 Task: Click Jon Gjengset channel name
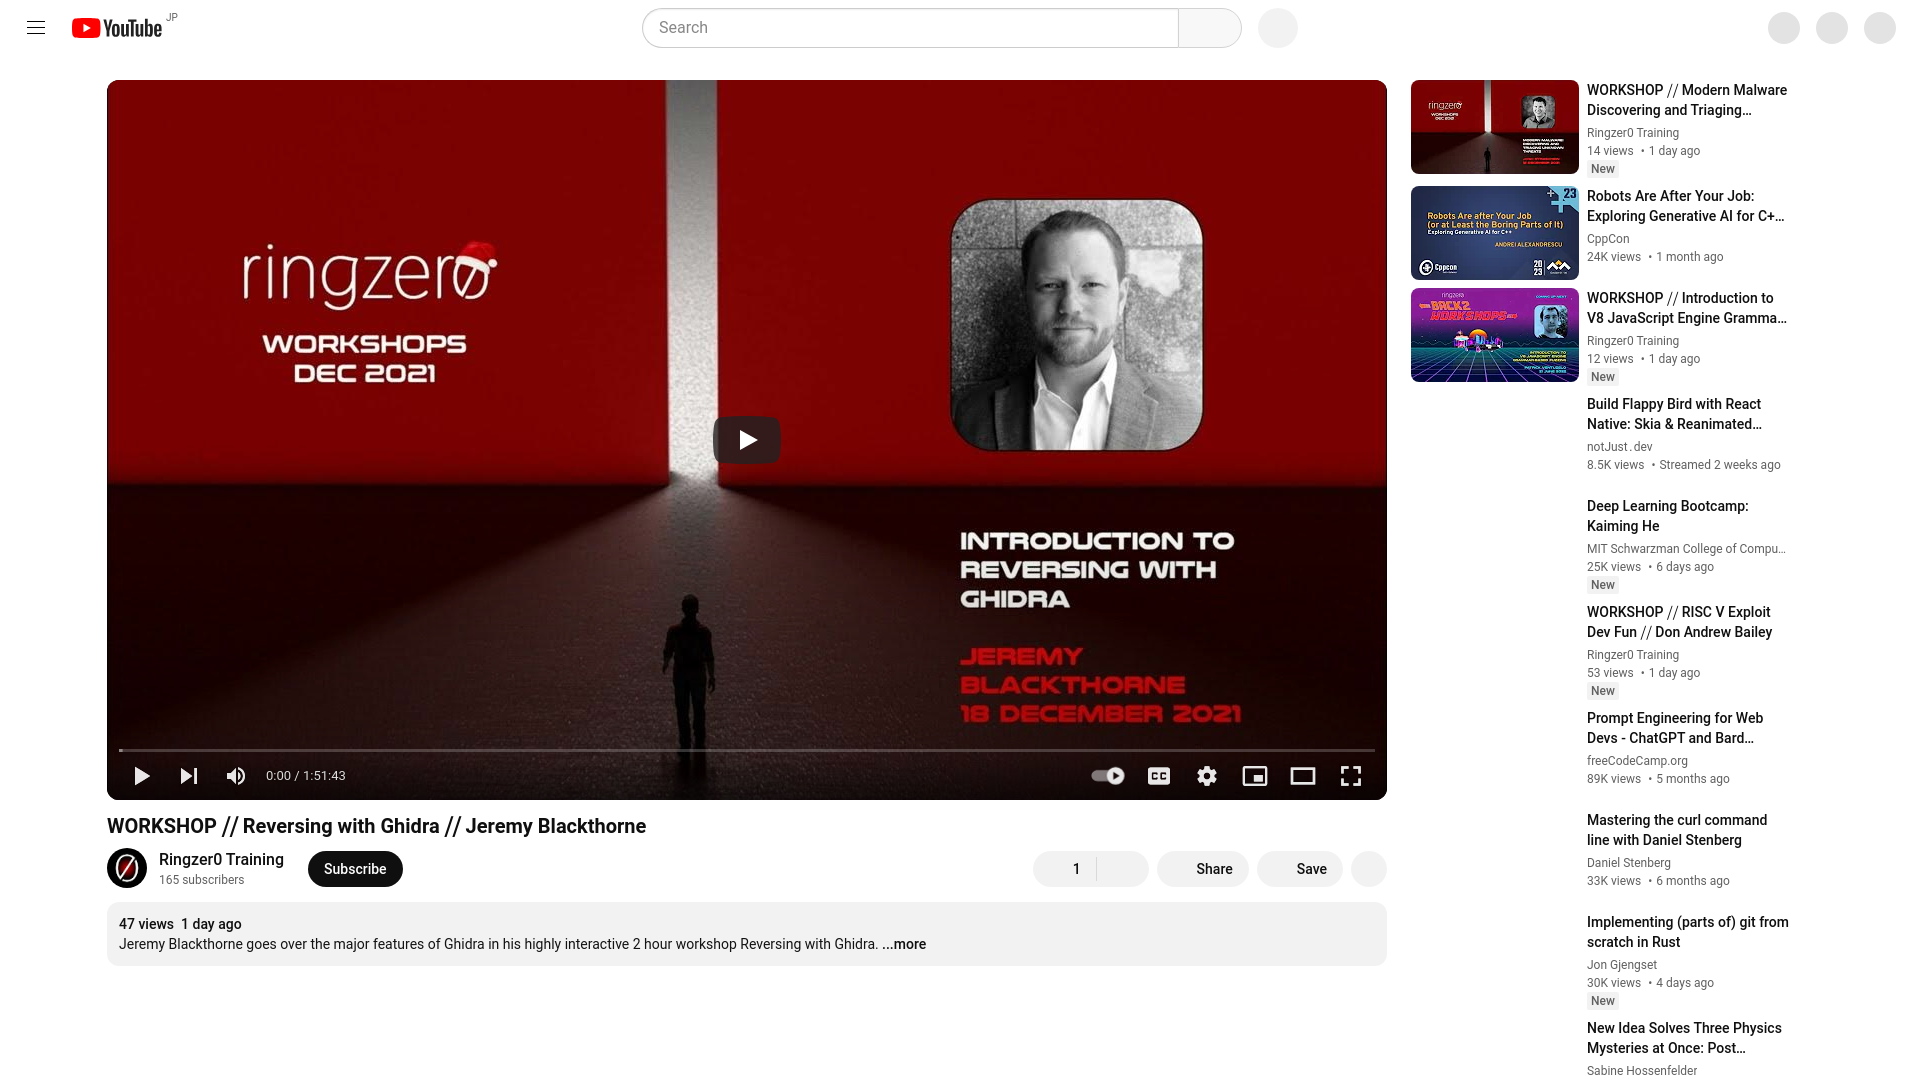coord(1622,965)
